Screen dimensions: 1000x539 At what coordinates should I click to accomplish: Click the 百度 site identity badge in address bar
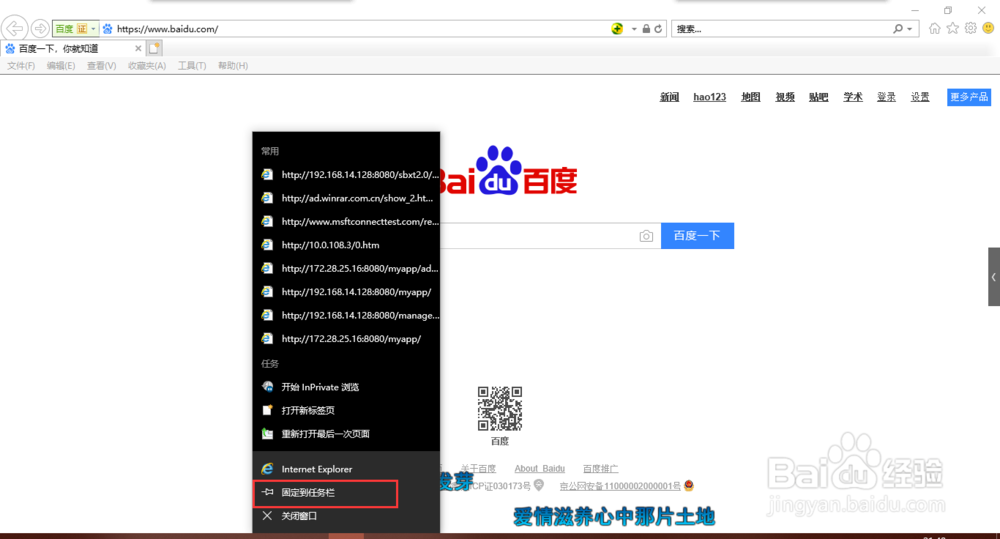coord(75,29)
